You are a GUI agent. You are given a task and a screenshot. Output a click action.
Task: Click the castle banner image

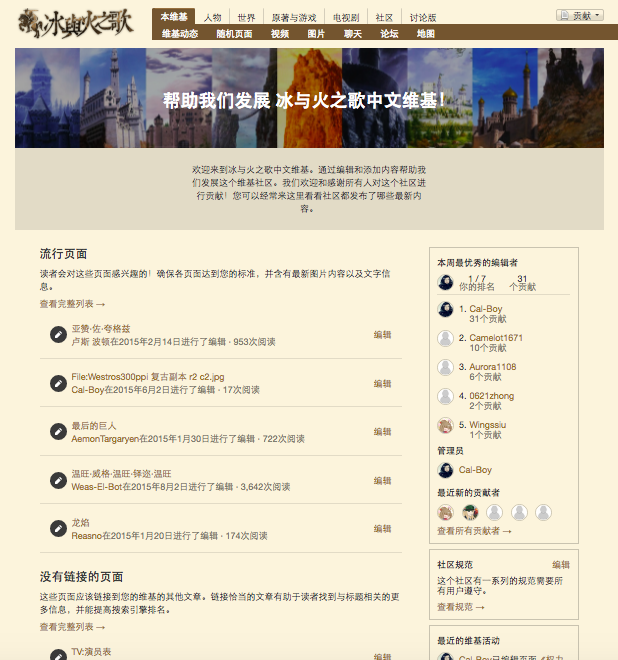309,98
